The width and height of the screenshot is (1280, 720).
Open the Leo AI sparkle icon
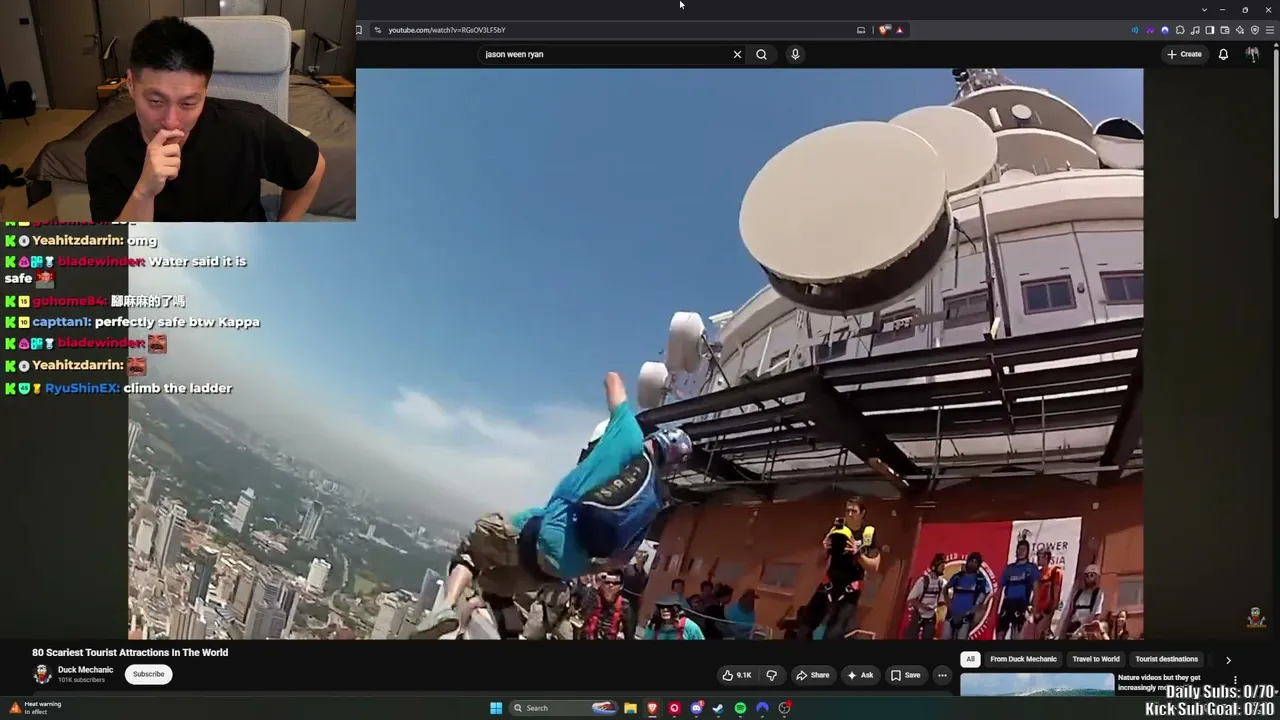click(x=1240, y=30)
